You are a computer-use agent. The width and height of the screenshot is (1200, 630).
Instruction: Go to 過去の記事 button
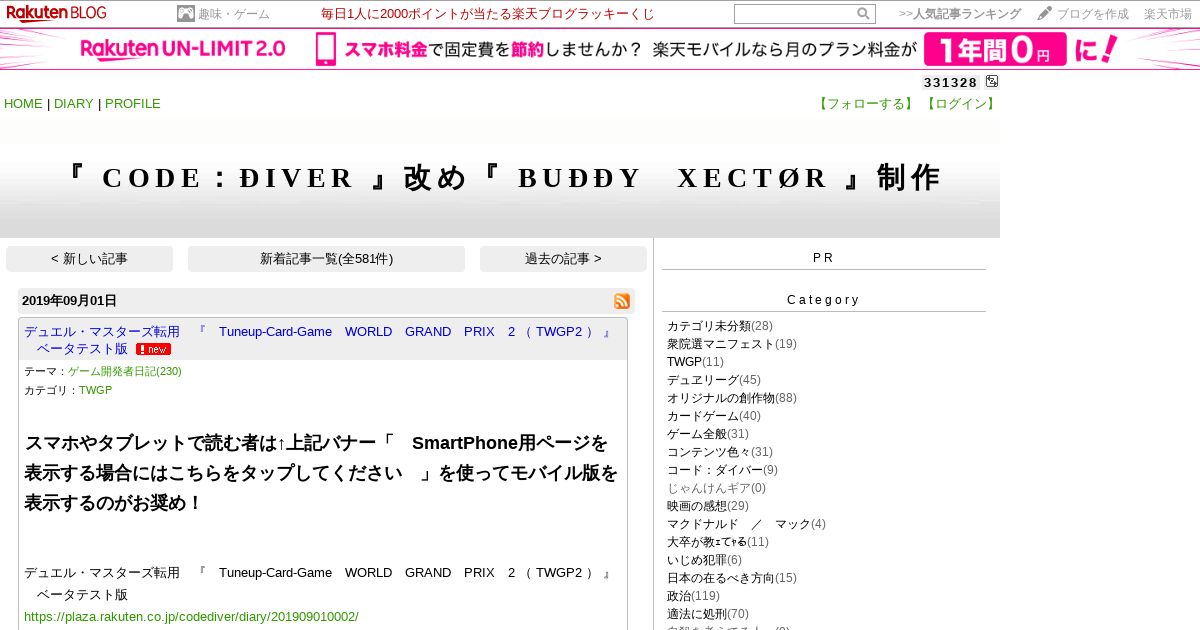point(563,259)
